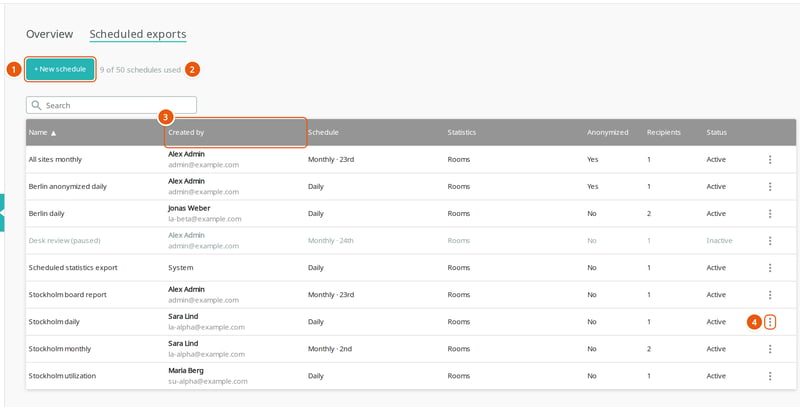Click 'Monthly · 2nd' schedule cell
Image resolution: width=800 pixels, height=407 pixels.
330,349
